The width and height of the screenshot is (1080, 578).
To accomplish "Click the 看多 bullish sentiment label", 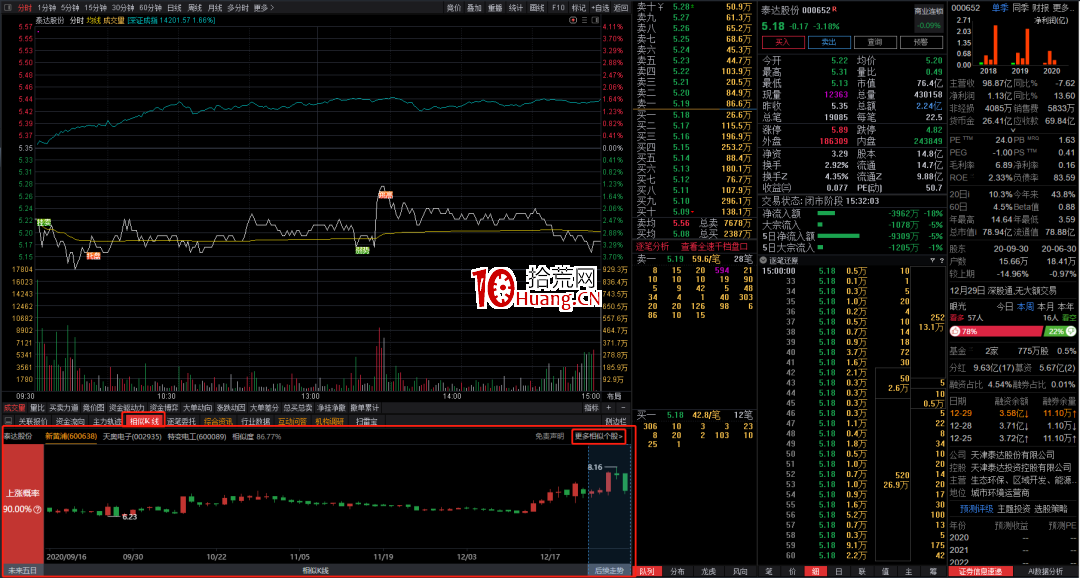I will pos(957,318).
